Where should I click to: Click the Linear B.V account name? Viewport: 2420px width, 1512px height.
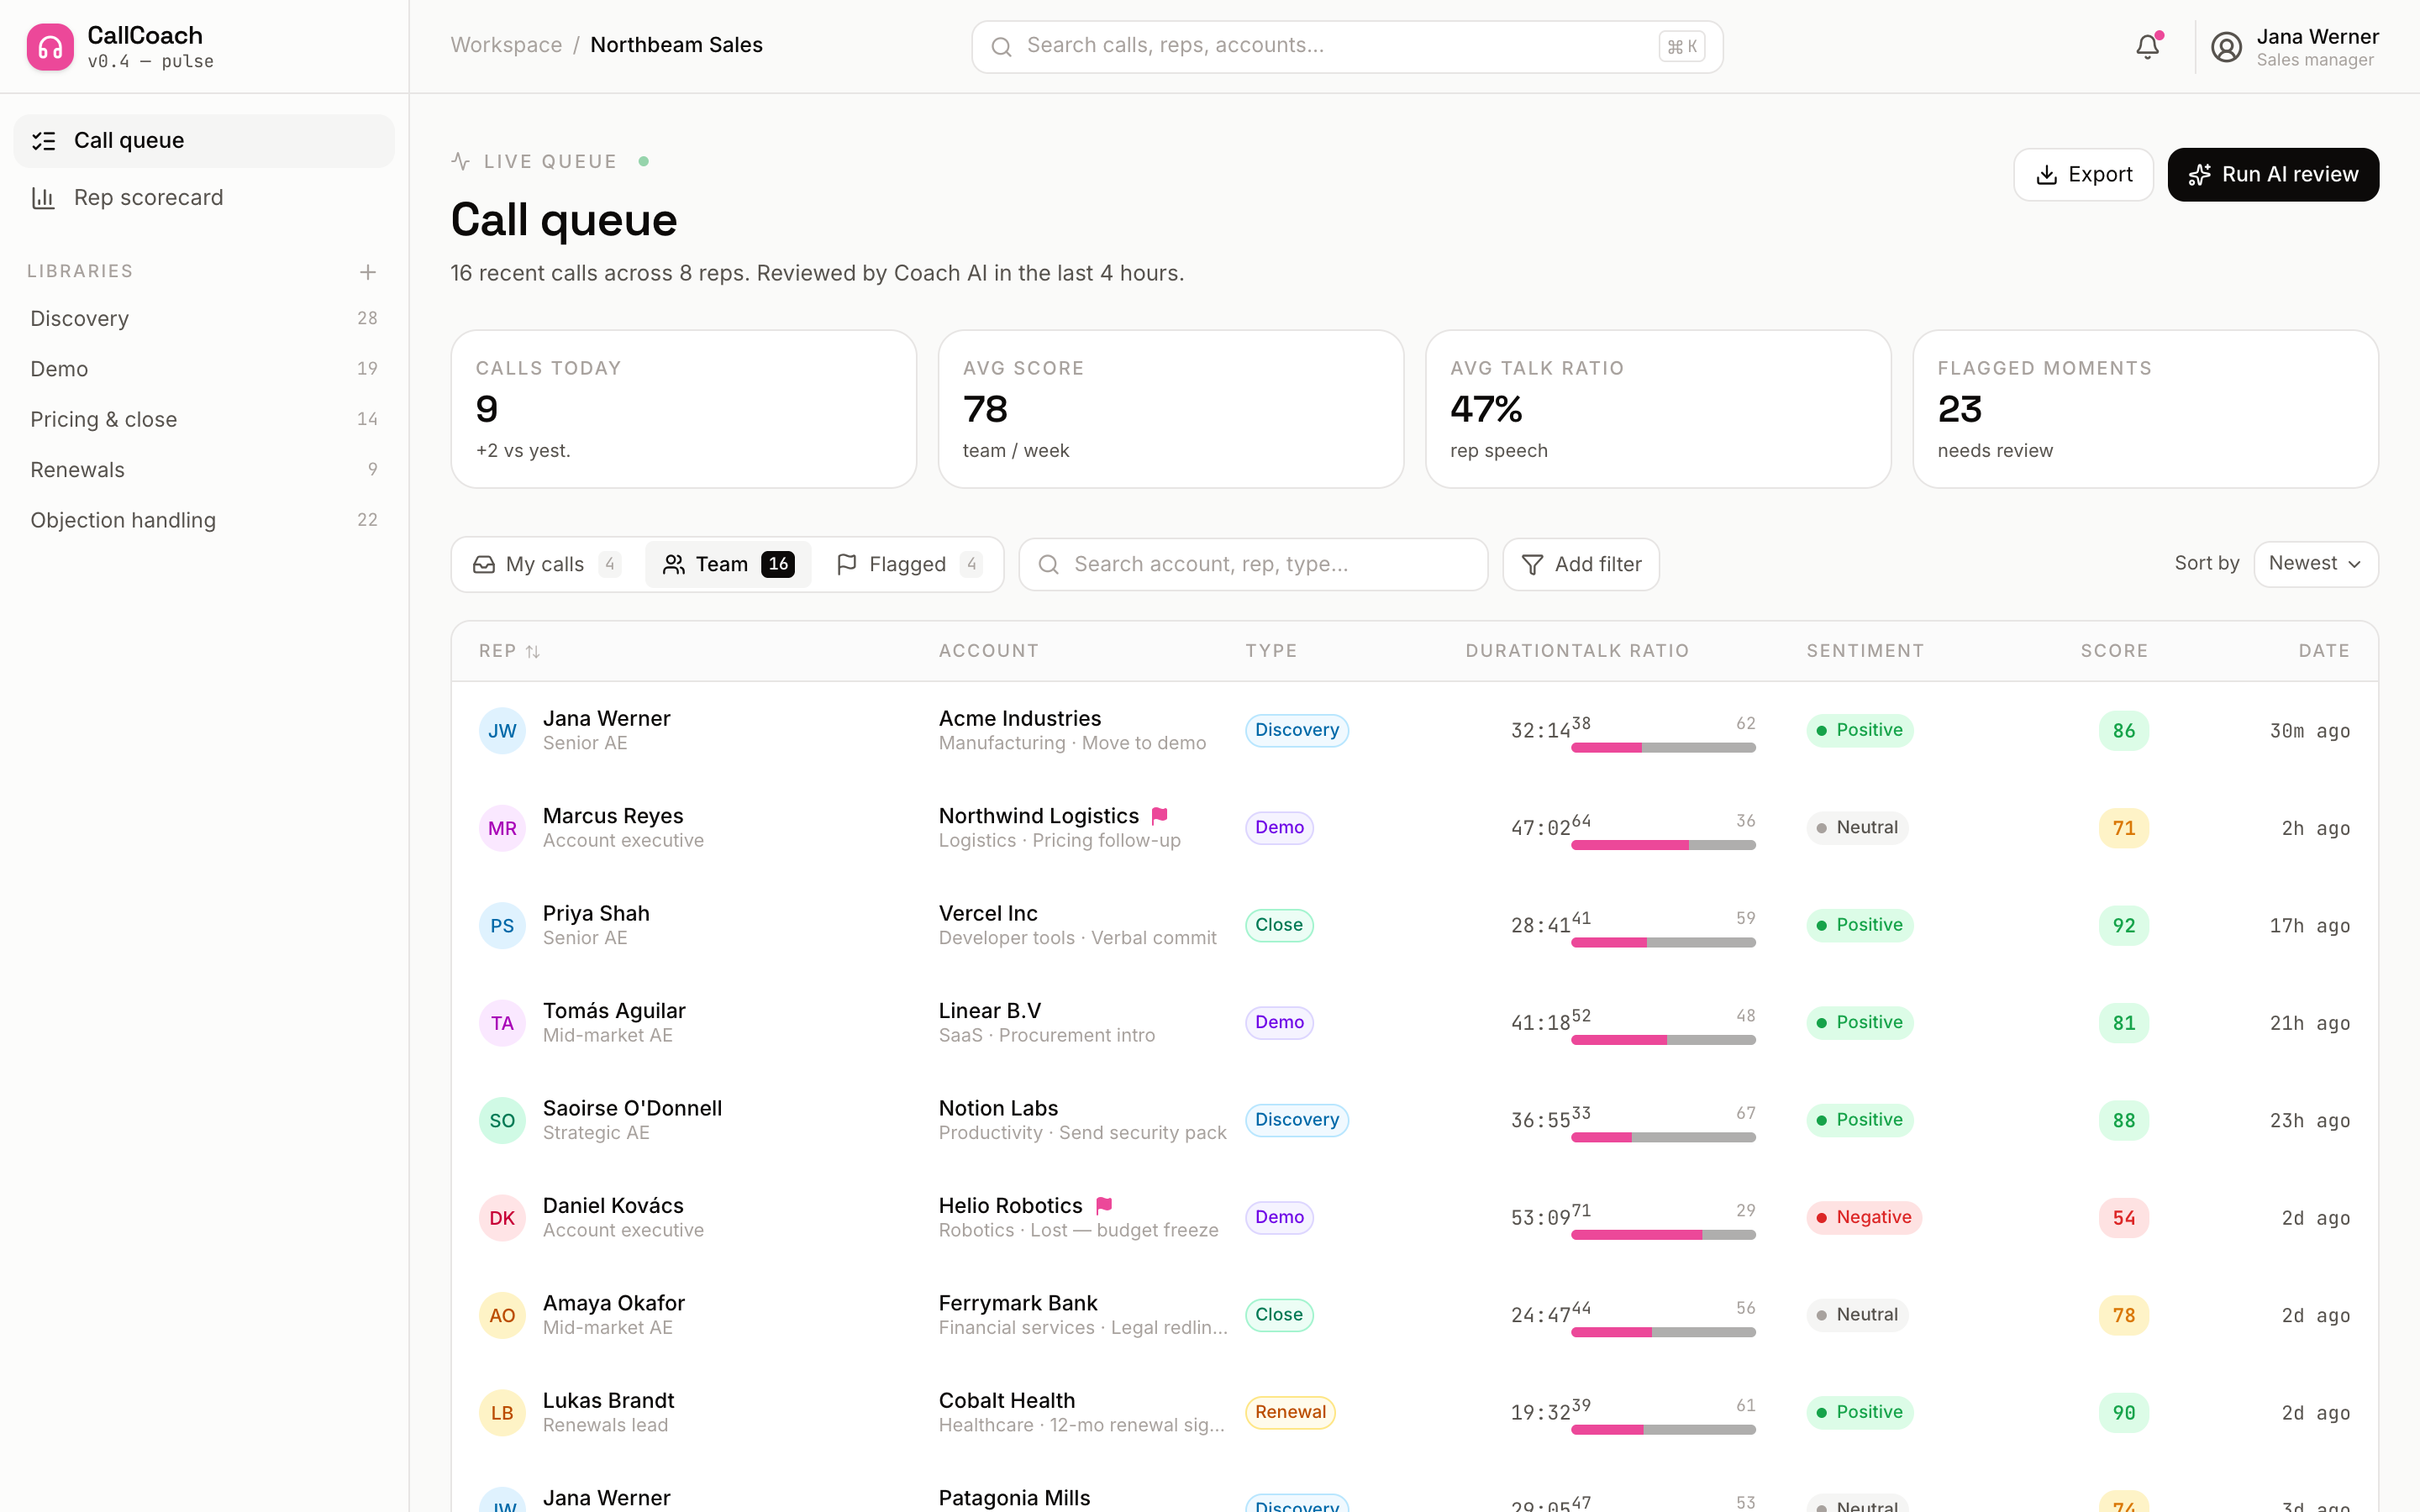click(990, 1011)
